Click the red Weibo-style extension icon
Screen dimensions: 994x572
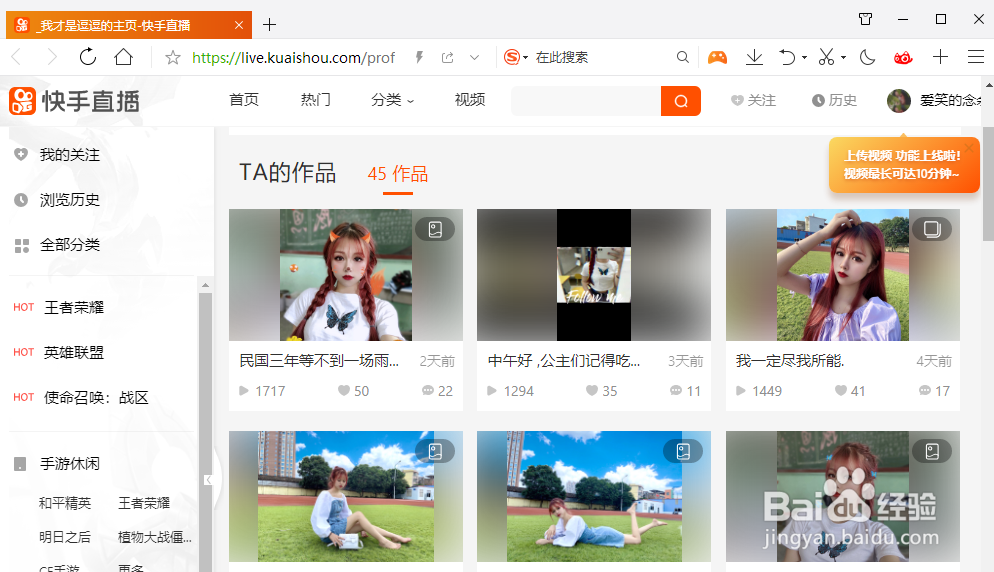[x=903, y=58]
